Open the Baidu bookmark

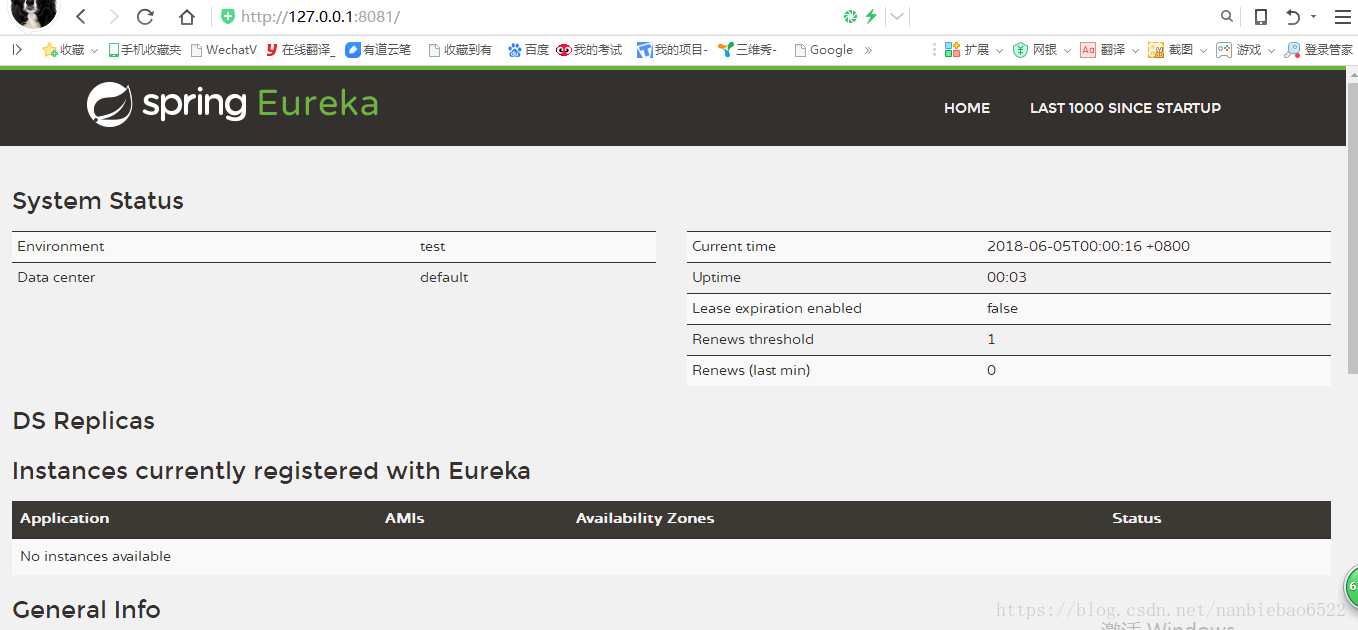pos(528,50)
